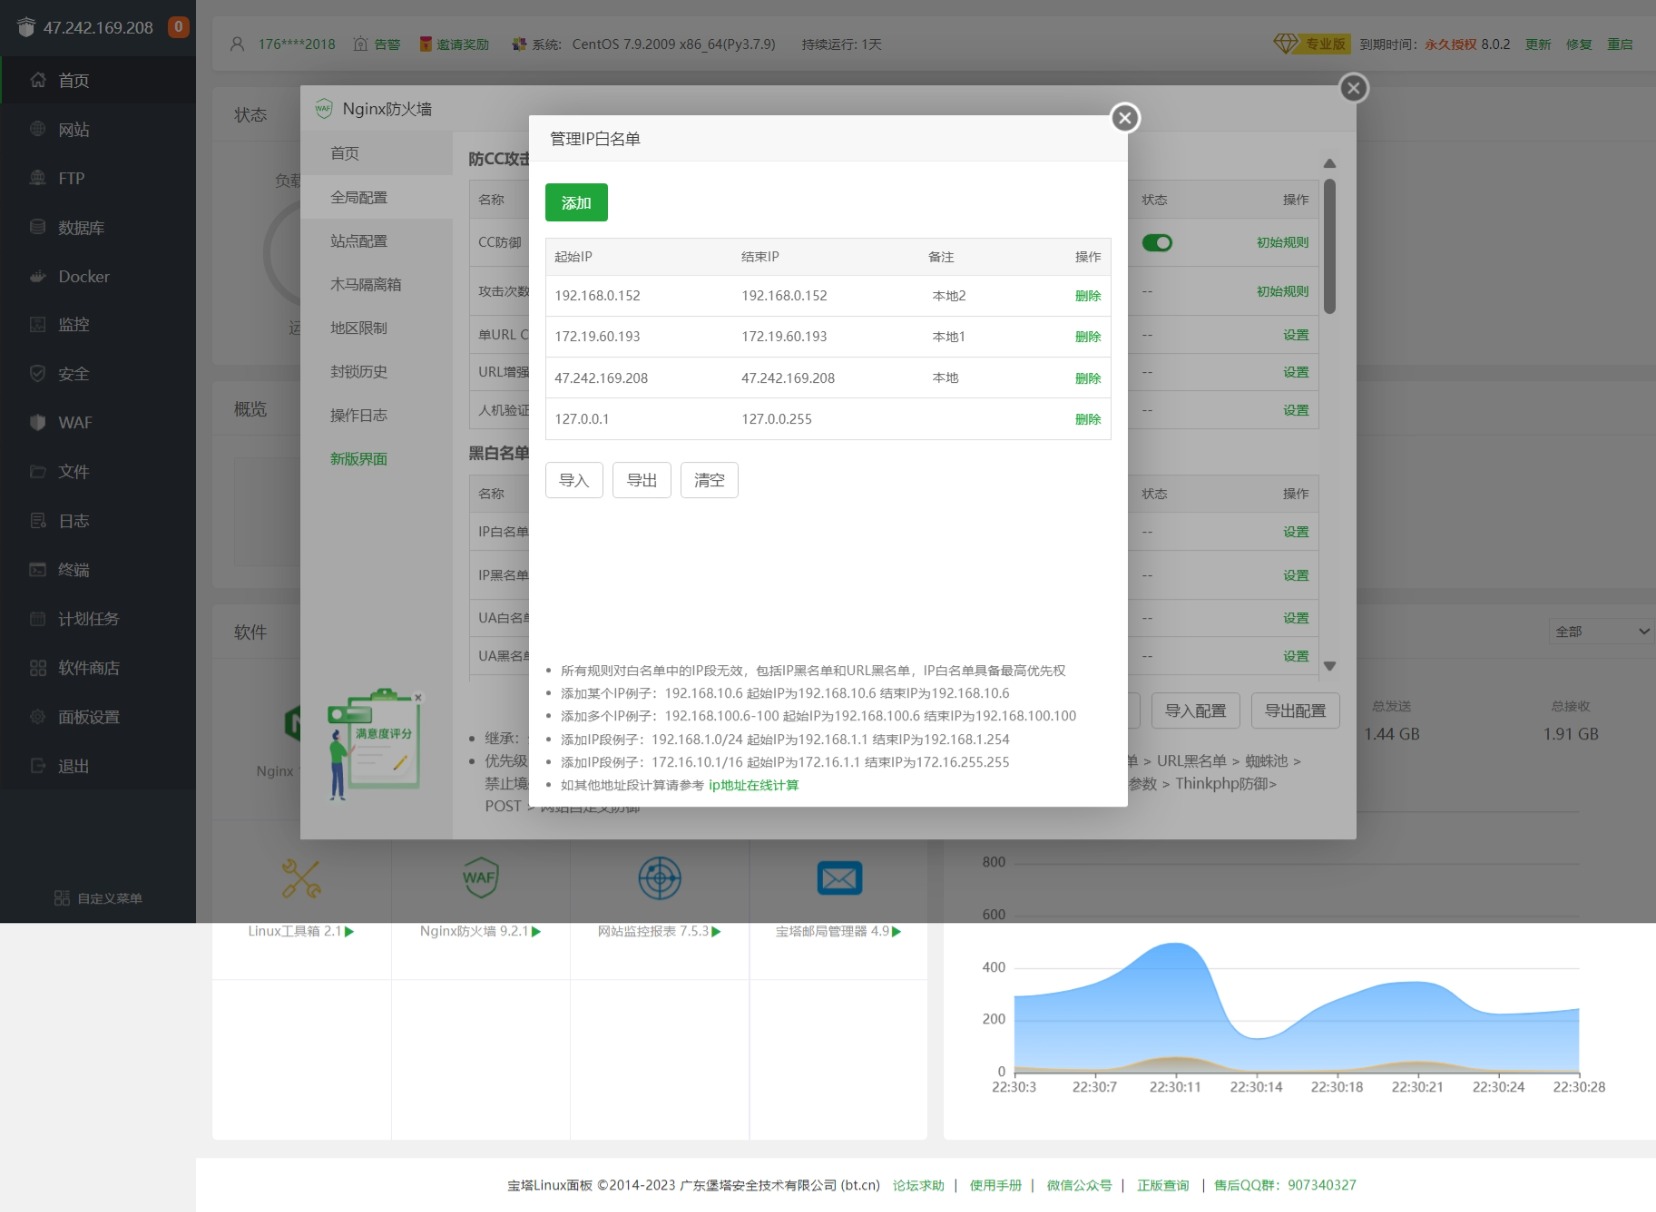The height and width of the screenshot is (1212, 1656).
Task: Select 全局配置 tab in Nginx防火墙
Action: (x=376, y=197)
